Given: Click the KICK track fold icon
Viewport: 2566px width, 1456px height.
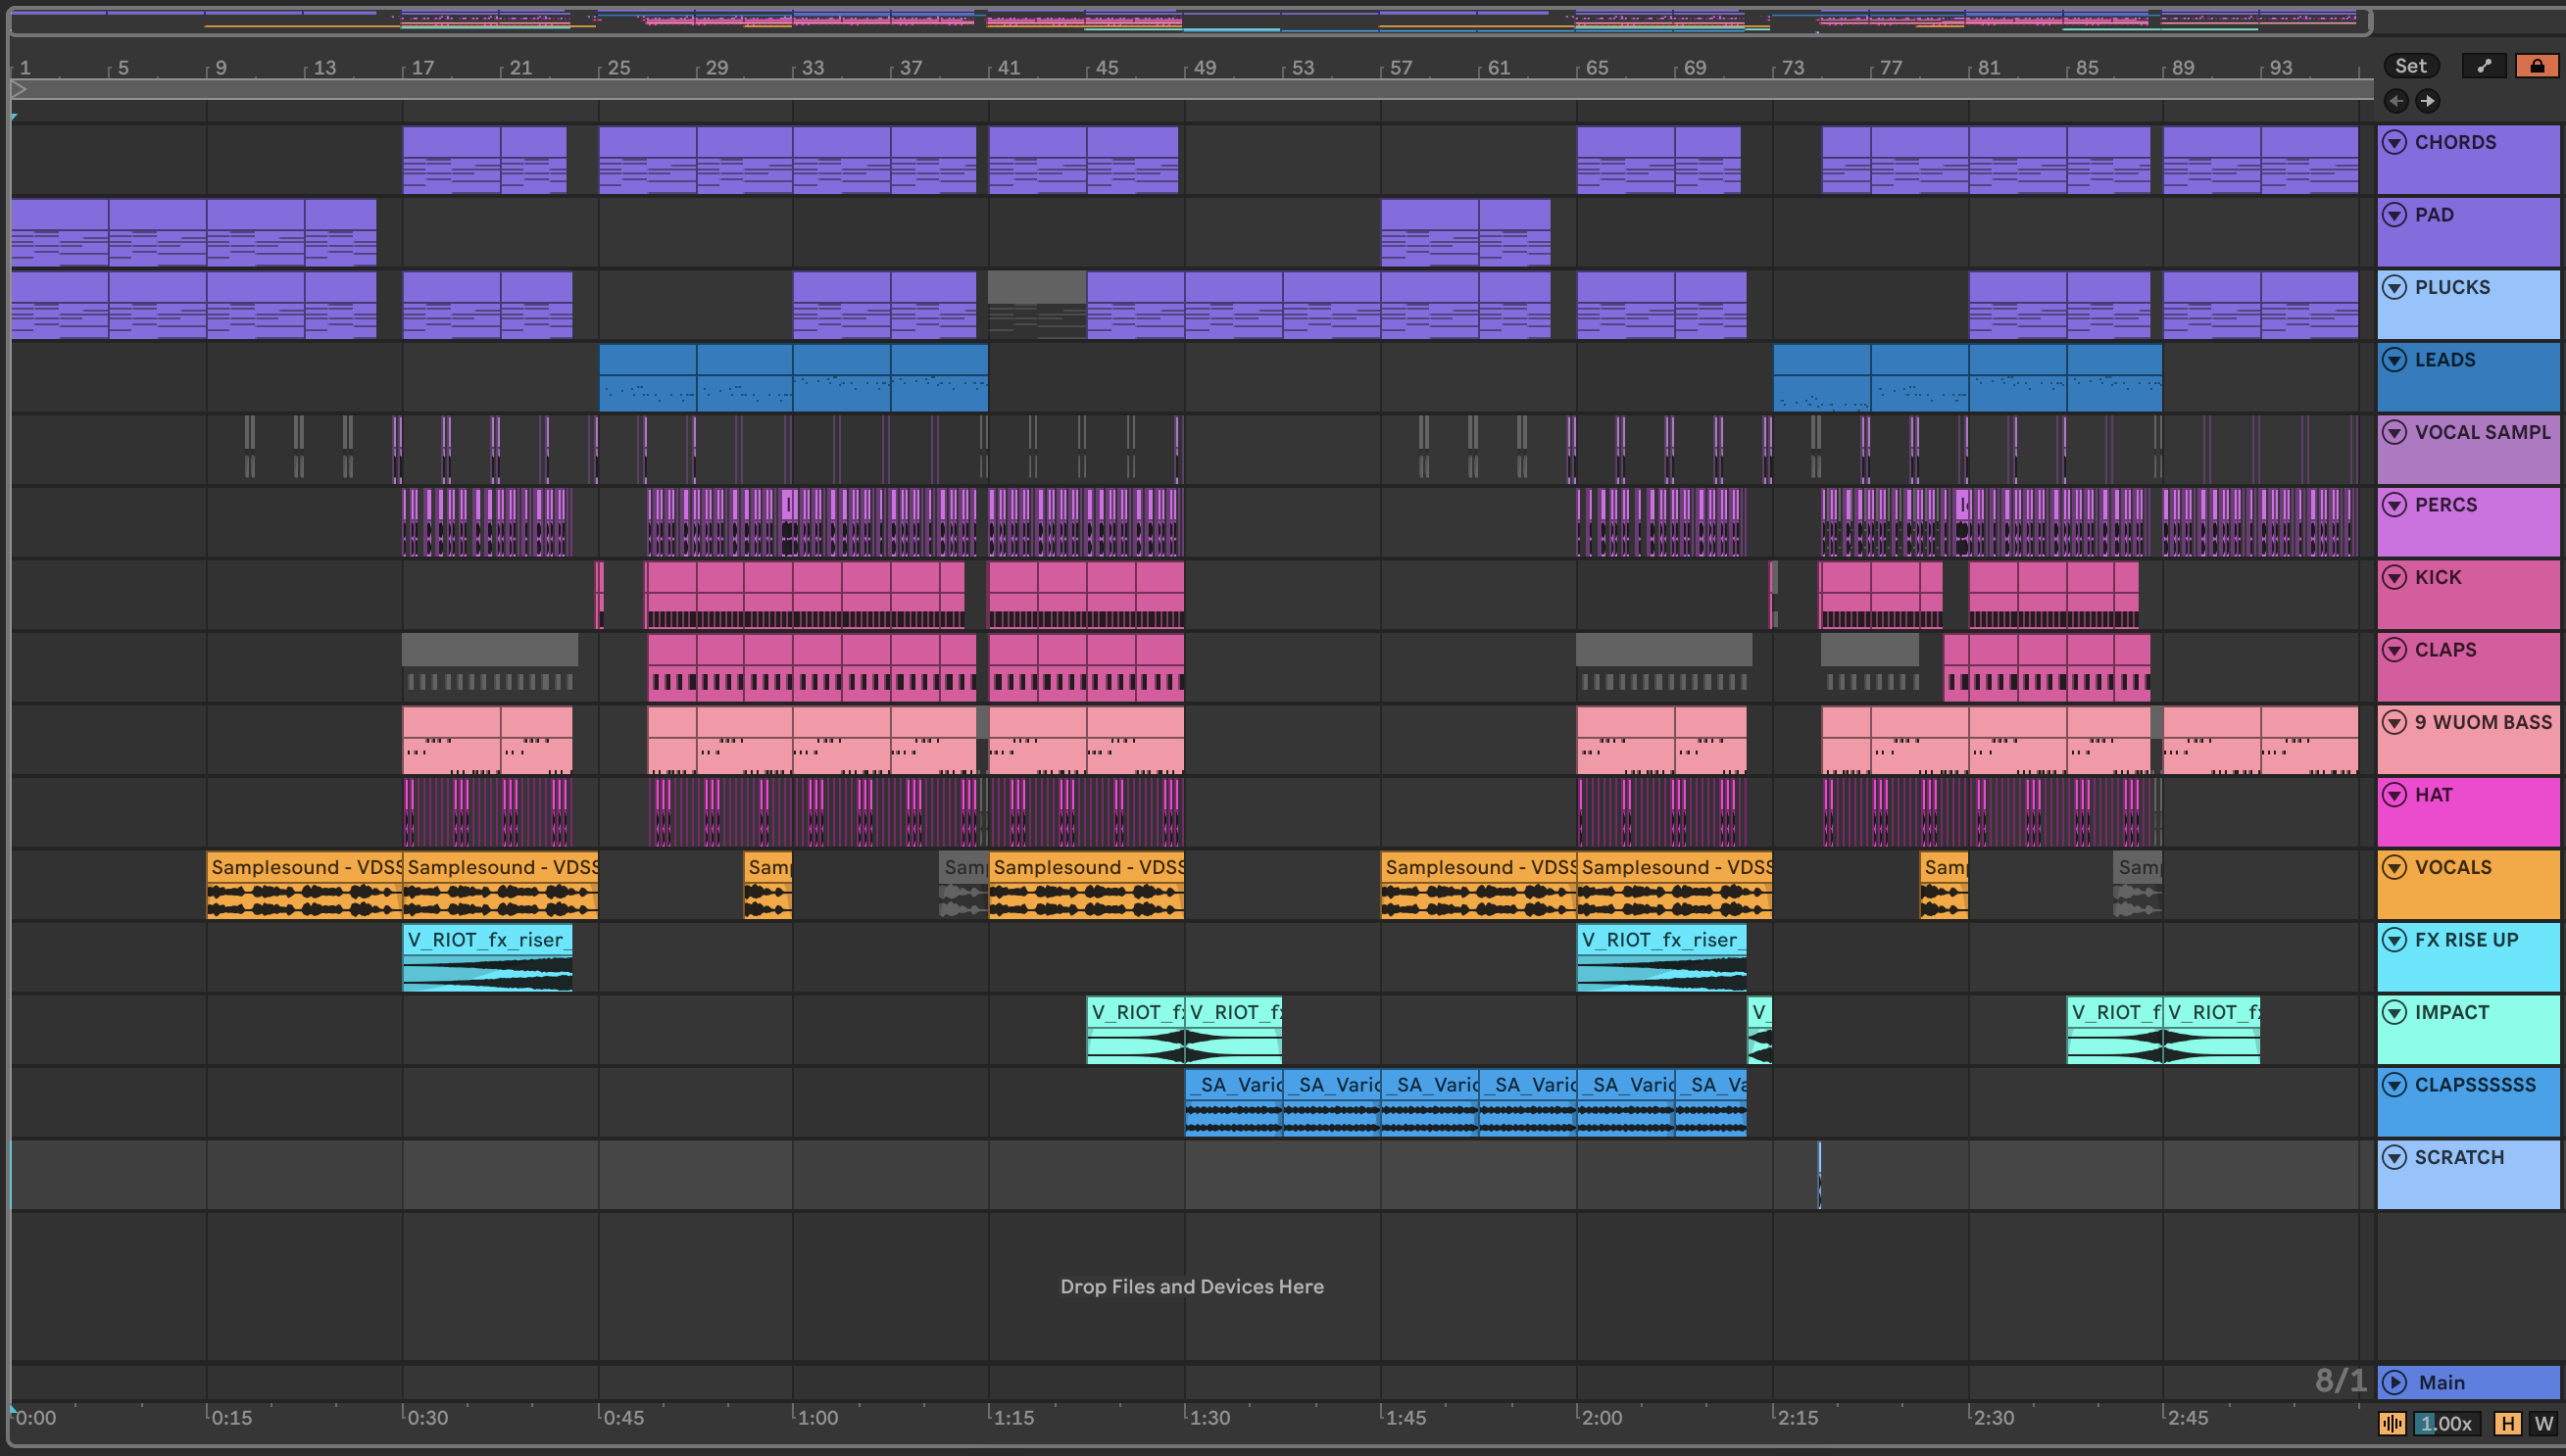Looking at the screenshot, I should click(2395, 577).
